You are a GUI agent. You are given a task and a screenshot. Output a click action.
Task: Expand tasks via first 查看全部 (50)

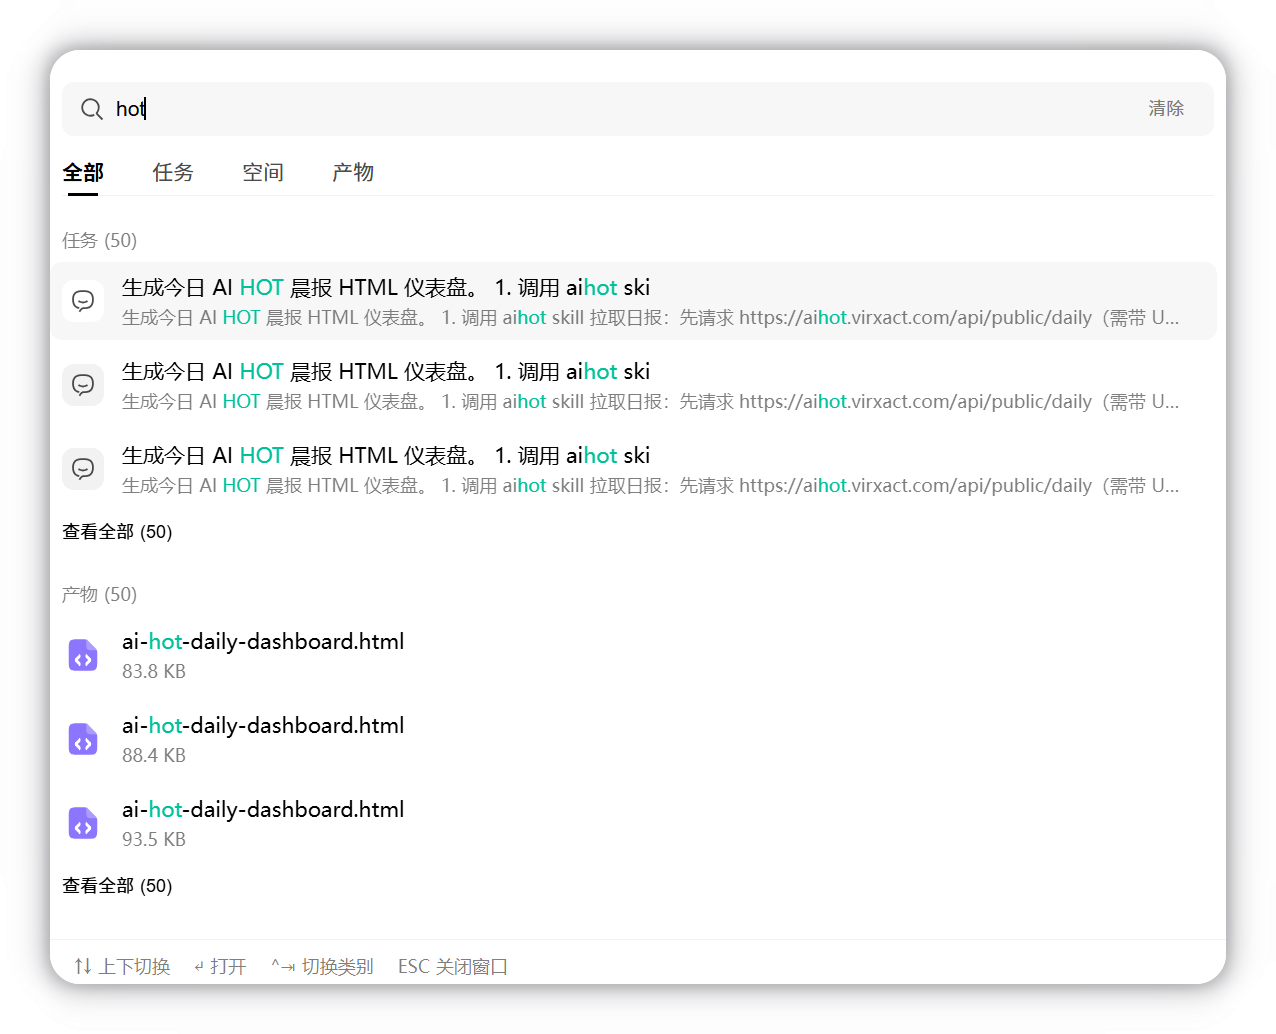click(117, 532)
